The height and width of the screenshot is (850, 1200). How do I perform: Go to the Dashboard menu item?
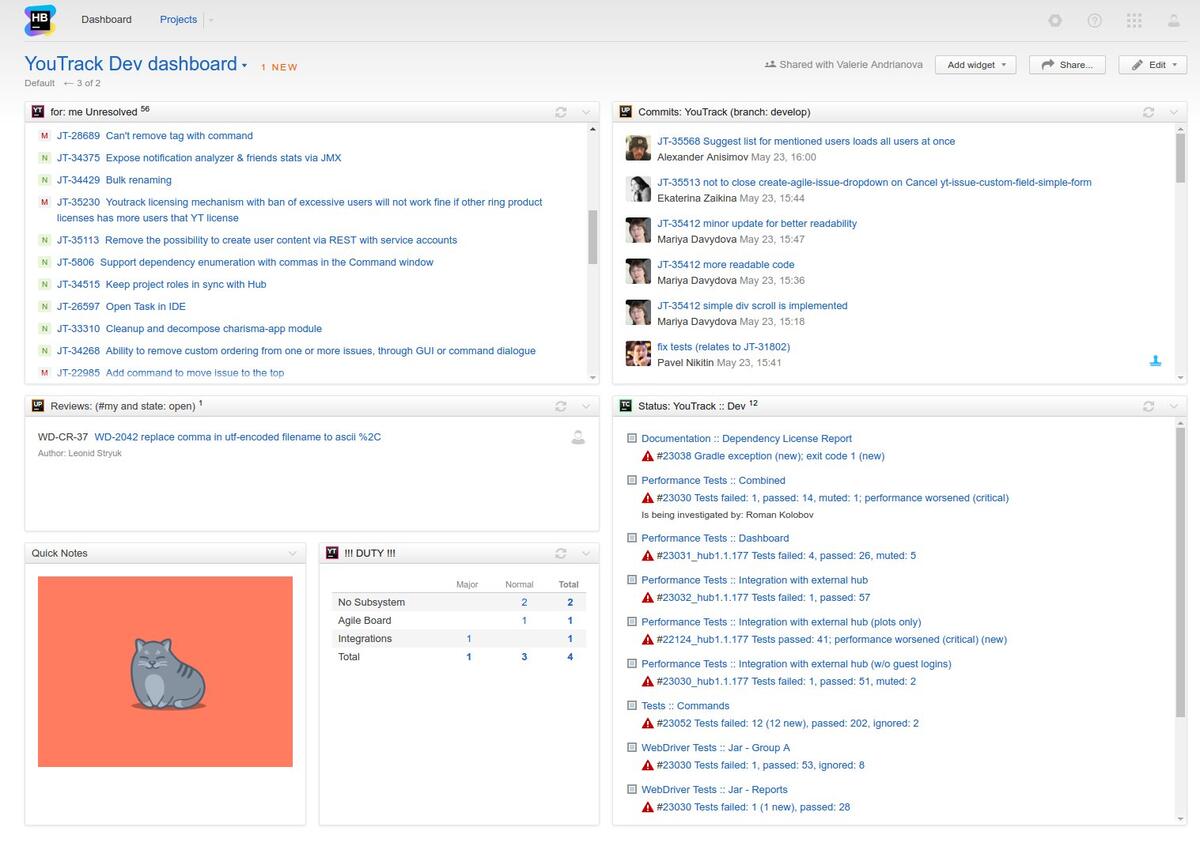pyautogui.click(x=106, y=20)
